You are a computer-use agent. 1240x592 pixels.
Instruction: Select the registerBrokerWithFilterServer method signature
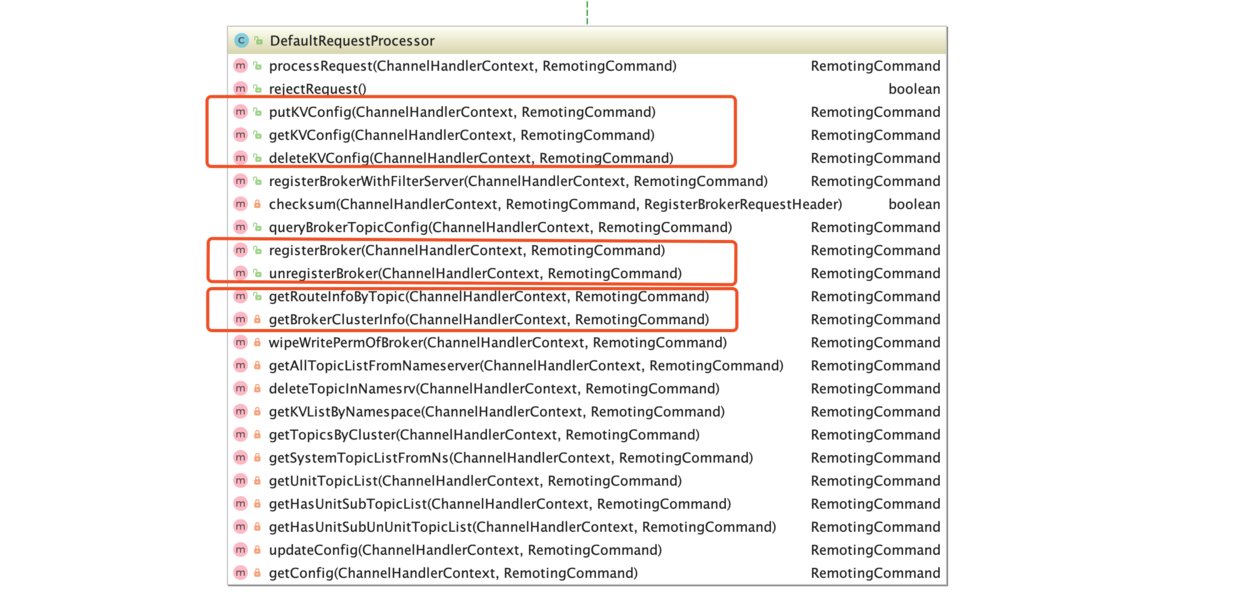pyautogui.click(x=518, y=181)
